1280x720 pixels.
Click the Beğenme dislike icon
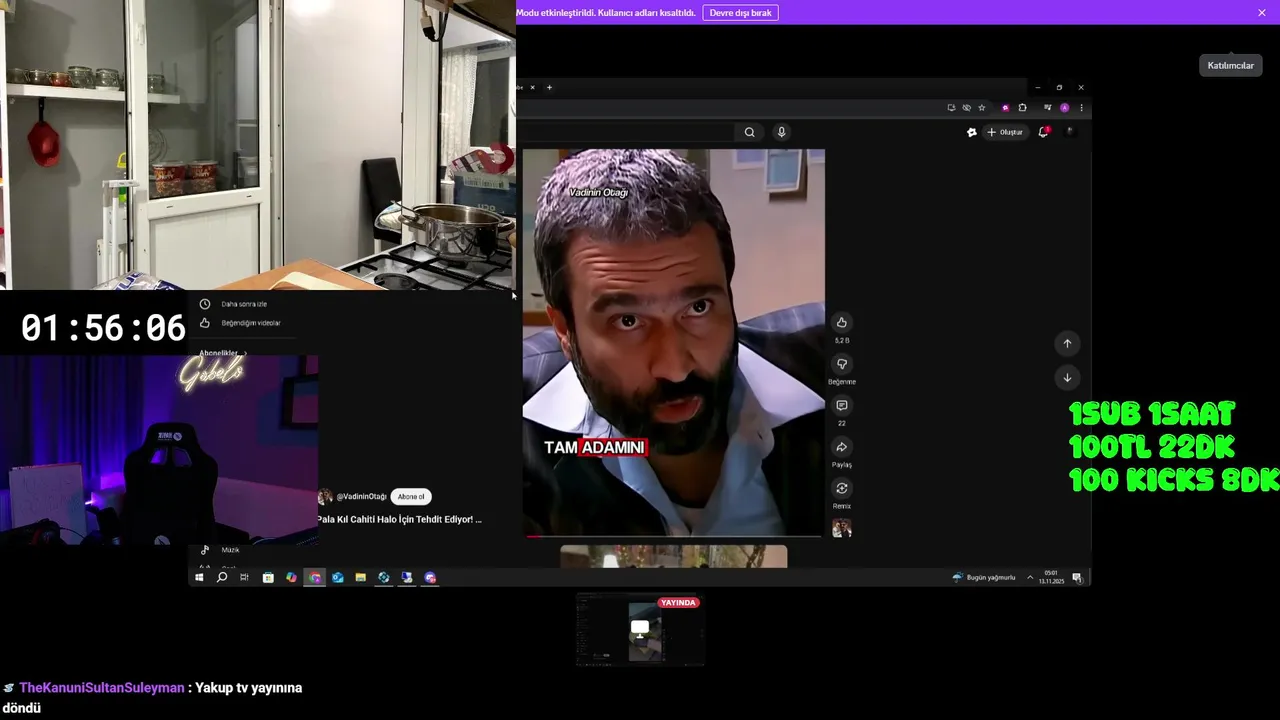[841, 364]
